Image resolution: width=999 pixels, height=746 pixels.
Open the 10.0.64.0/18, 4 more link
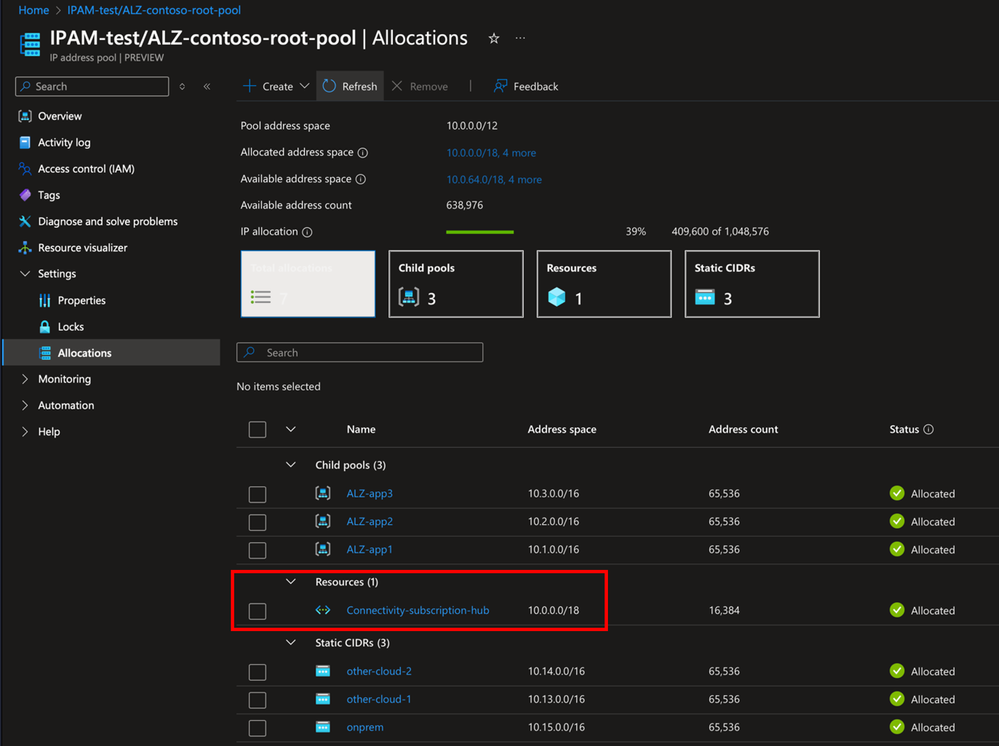[494, 180]
